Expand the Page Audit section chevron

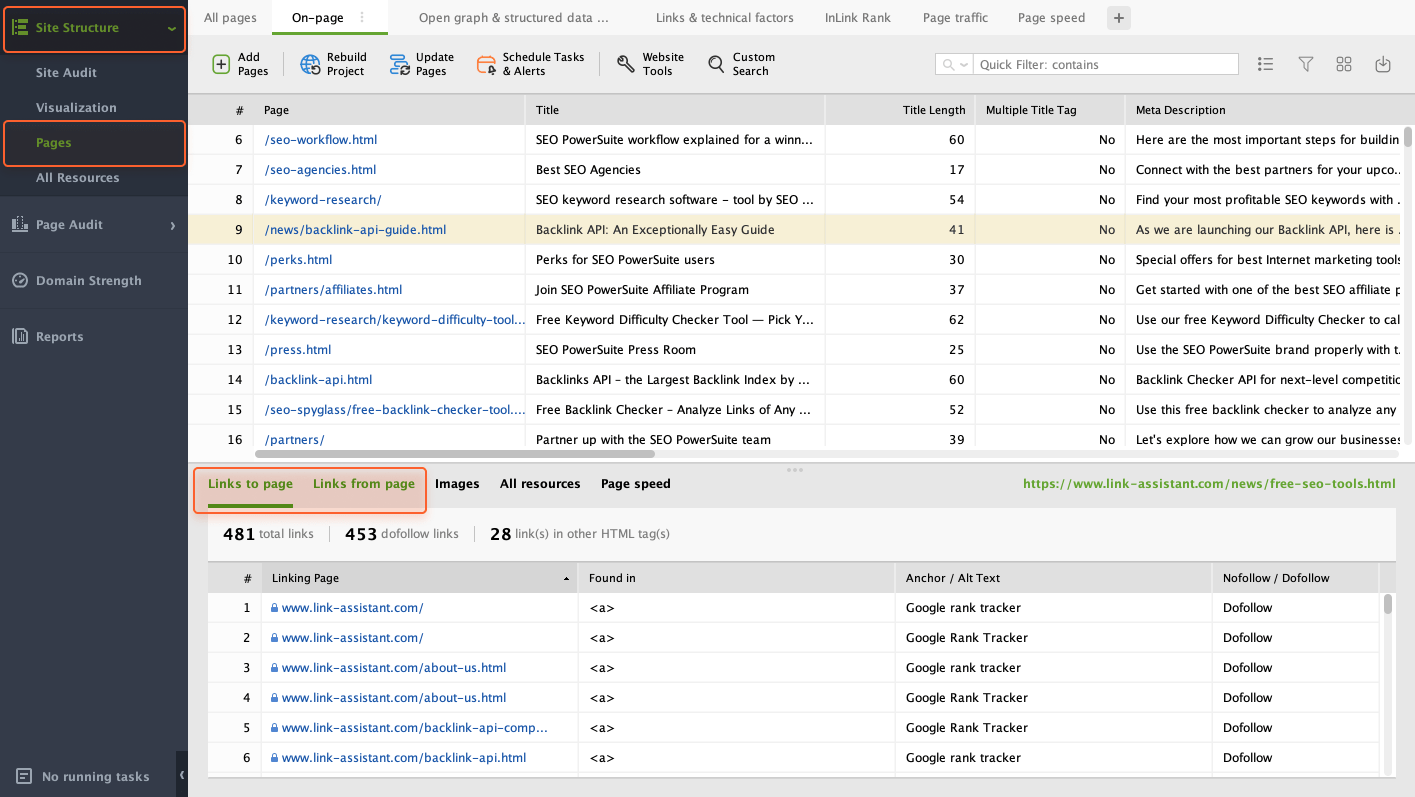click(x=172, y=226)
